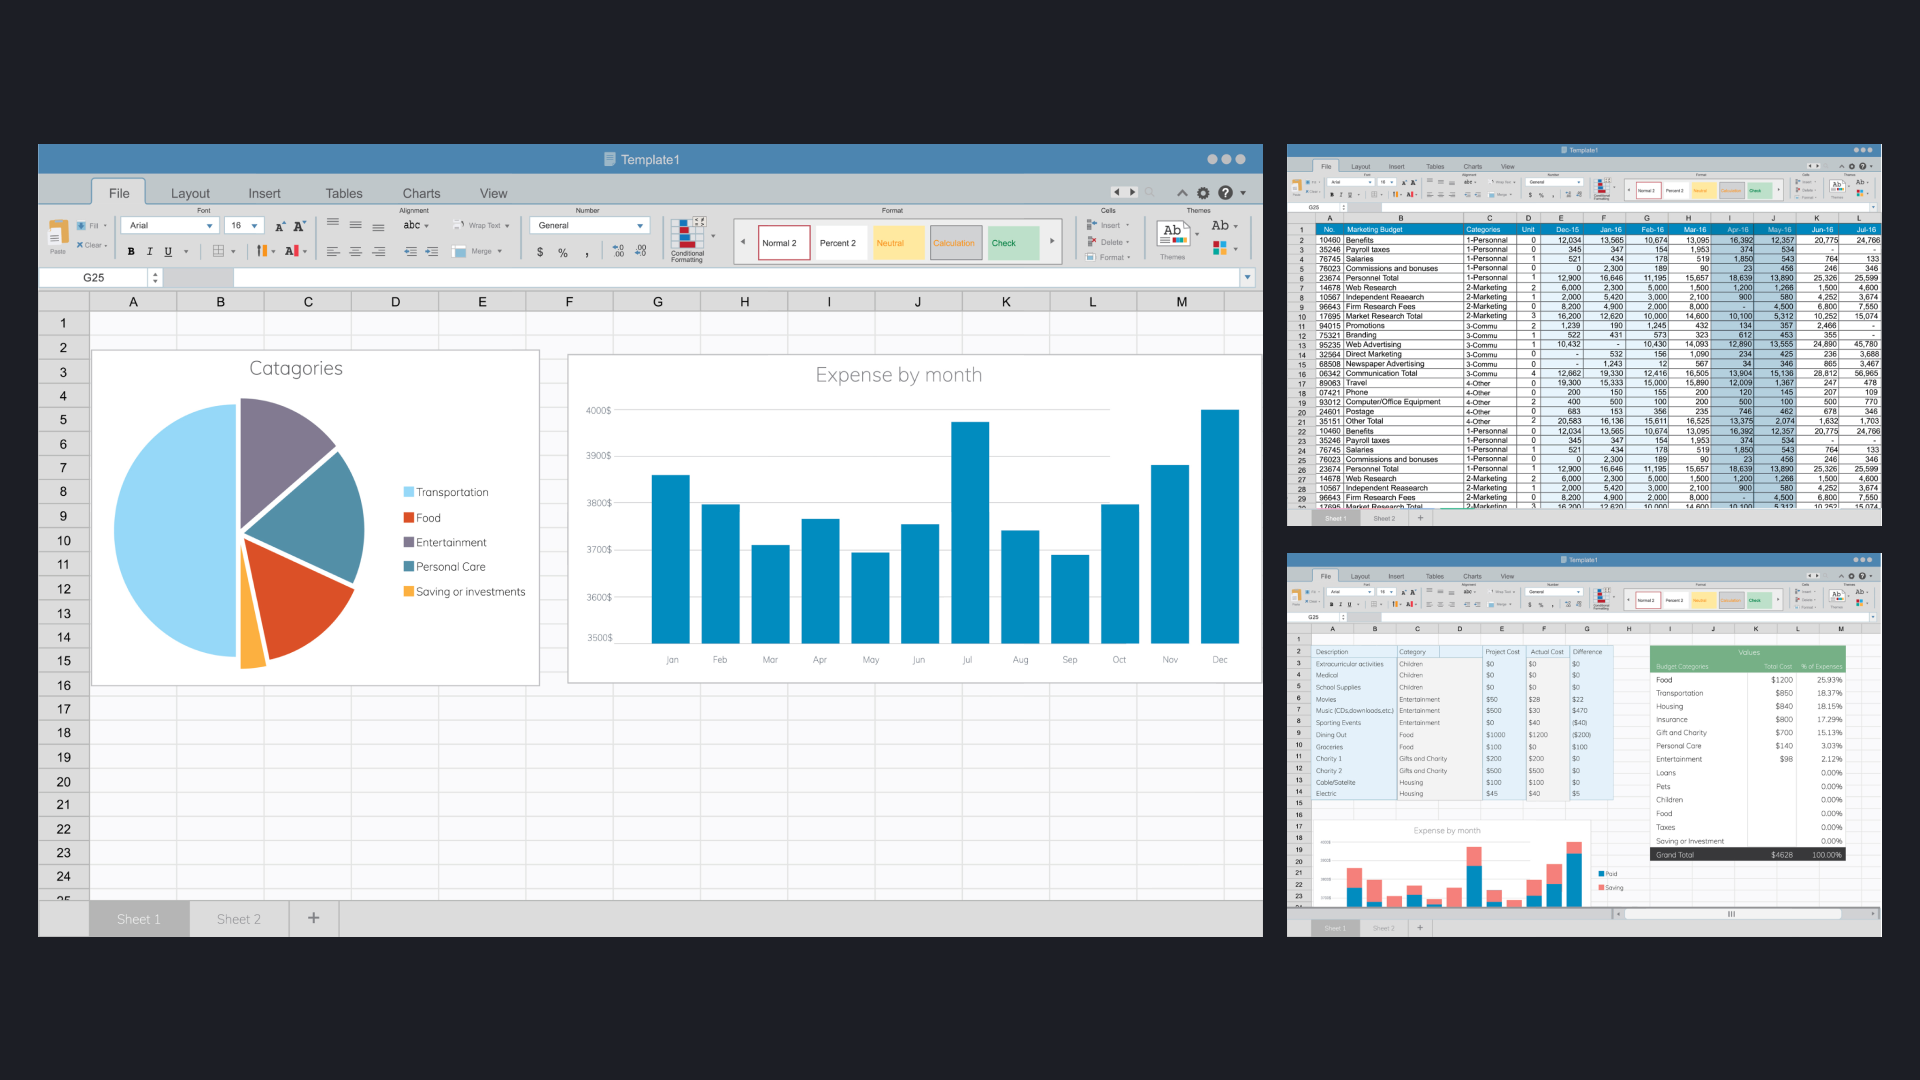This screenshot has height=1080, width=1920.
Task: Open the font size 16 dropdown
Action: [x=244, y=226]
